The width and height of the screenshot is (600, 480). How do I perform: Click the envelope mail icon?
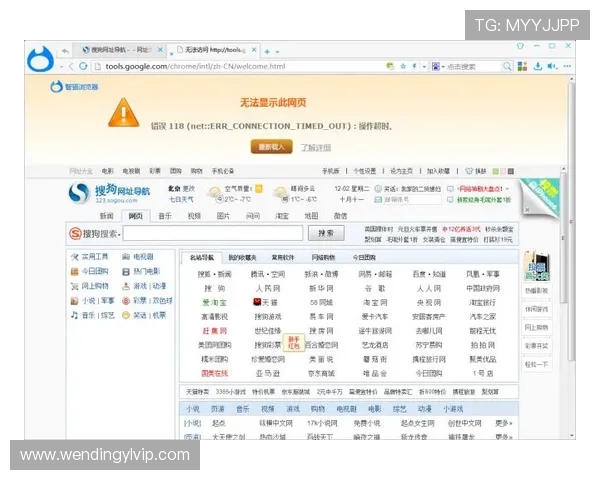point(378,200)
